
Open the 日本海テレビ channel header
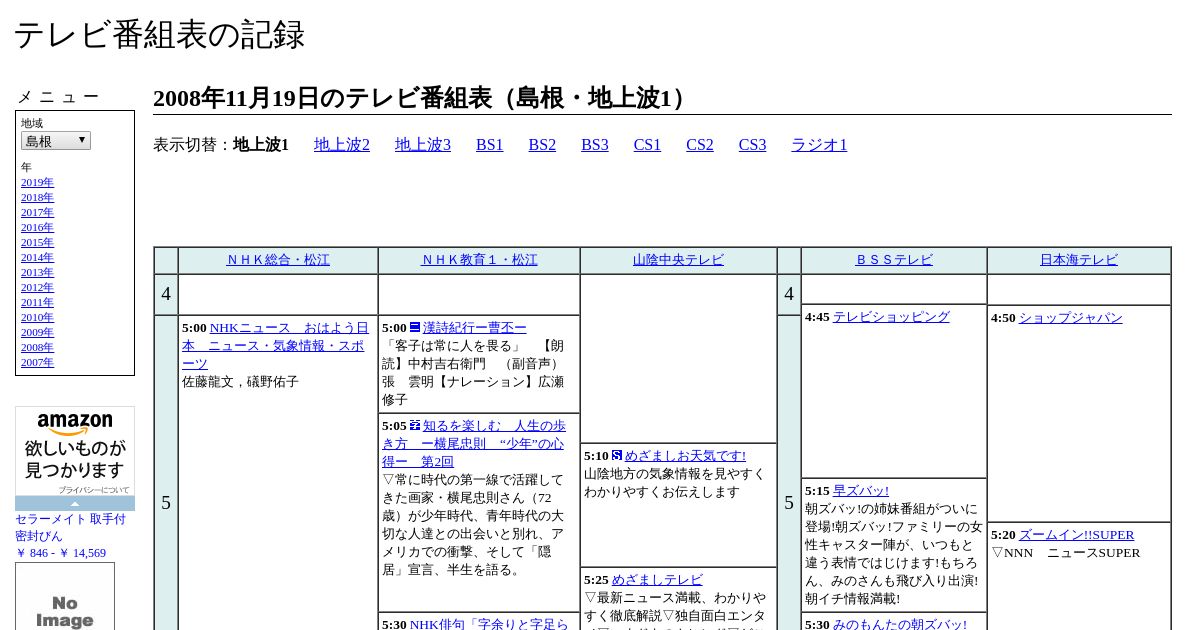click(1079, 260)
